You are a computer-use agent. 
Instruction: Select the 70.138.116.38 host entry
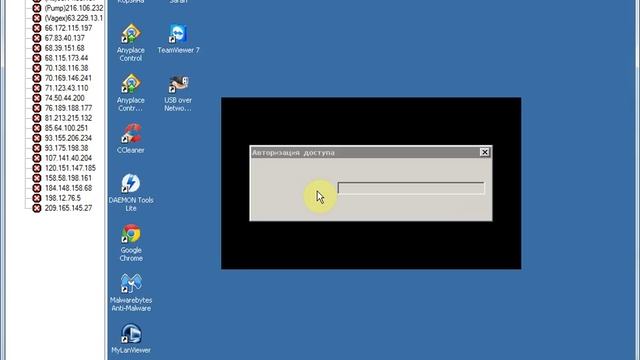(66, 68)
